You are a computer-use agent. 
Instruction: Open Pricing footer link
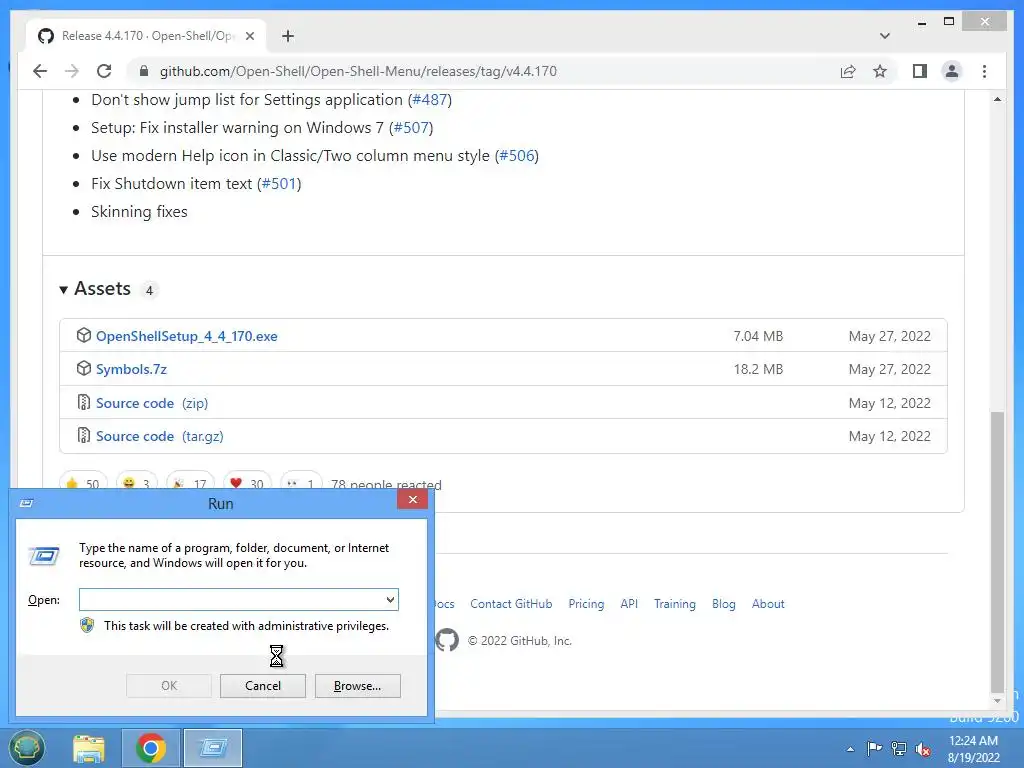(586, 604)
